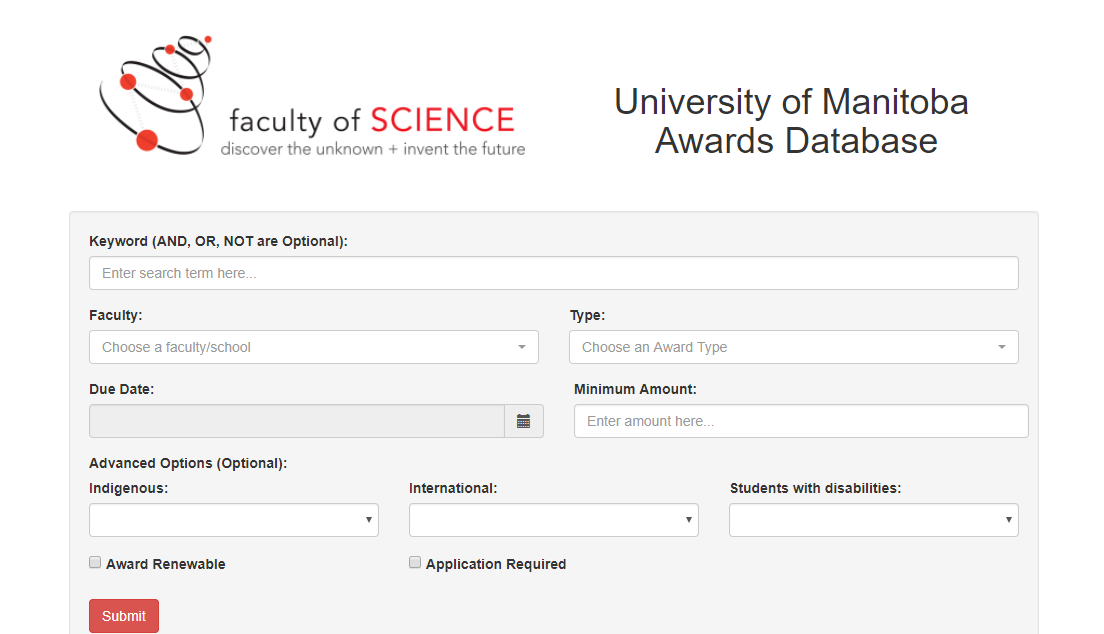Screen dimensions: 1104x634
Task: Click the calendar icon next to Due Date
Action: pyautogui.click(x=523, y=421)
